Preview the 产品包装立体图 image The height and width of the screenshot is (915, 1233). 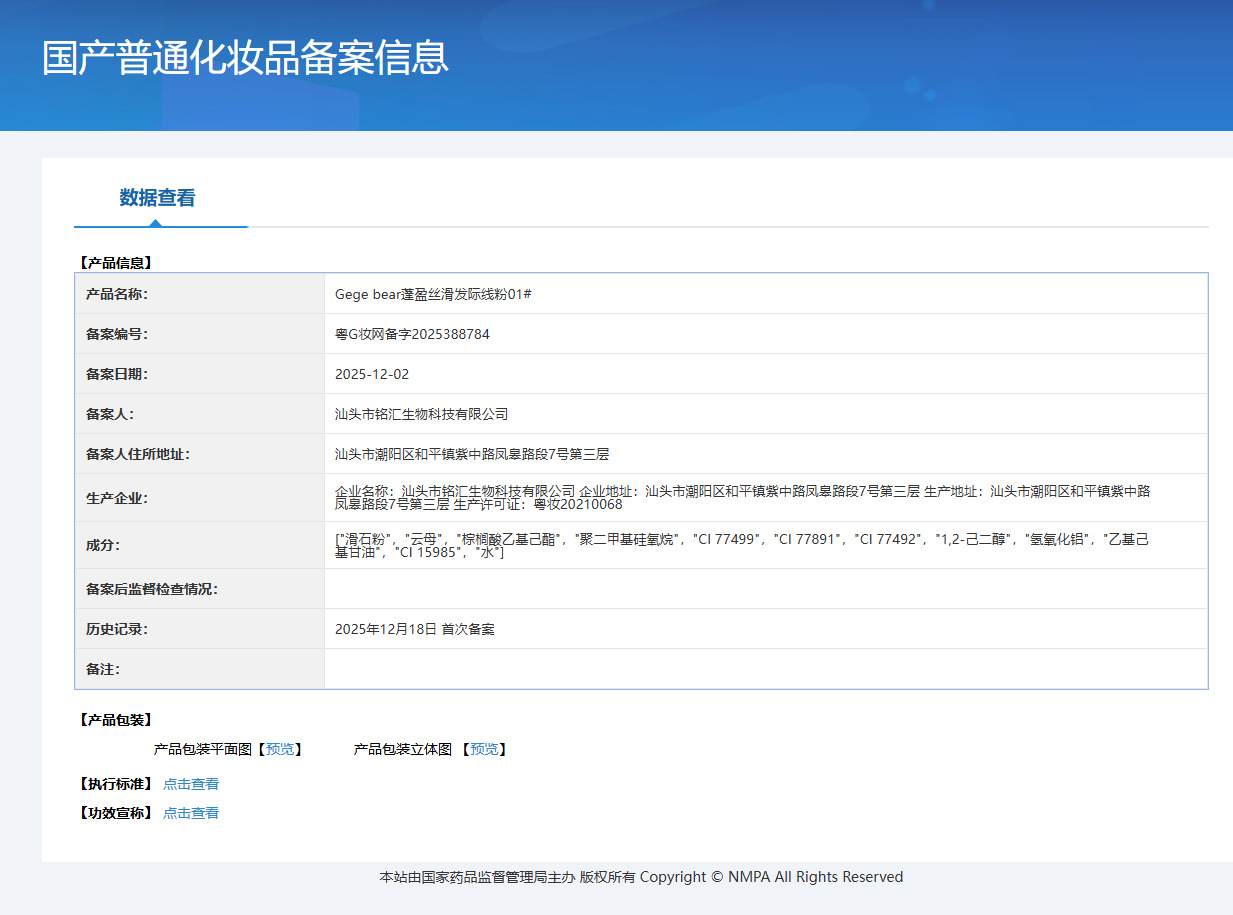[x=484, y=749]
